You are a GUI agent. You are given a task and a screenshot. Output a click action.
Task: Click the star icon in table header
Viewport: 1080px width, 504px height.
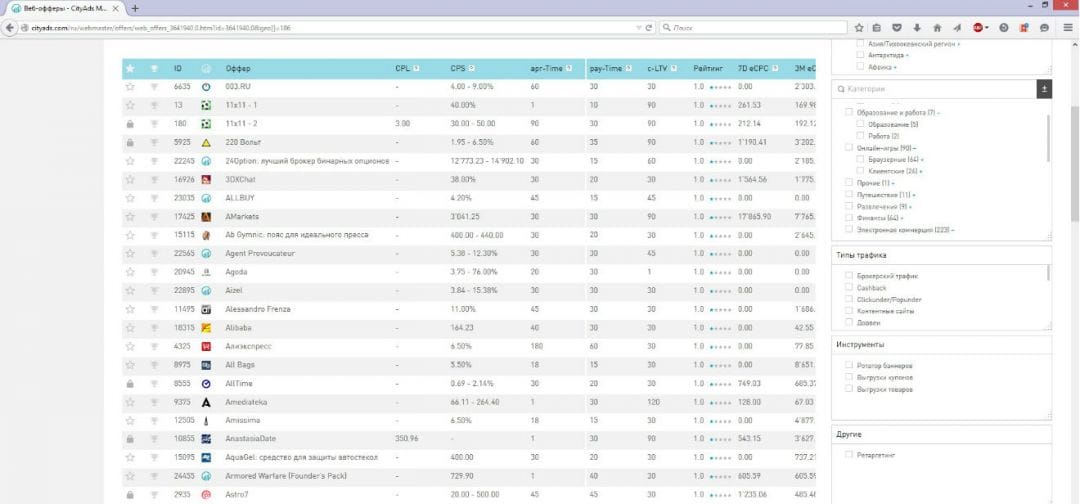[x=130, y=69]
